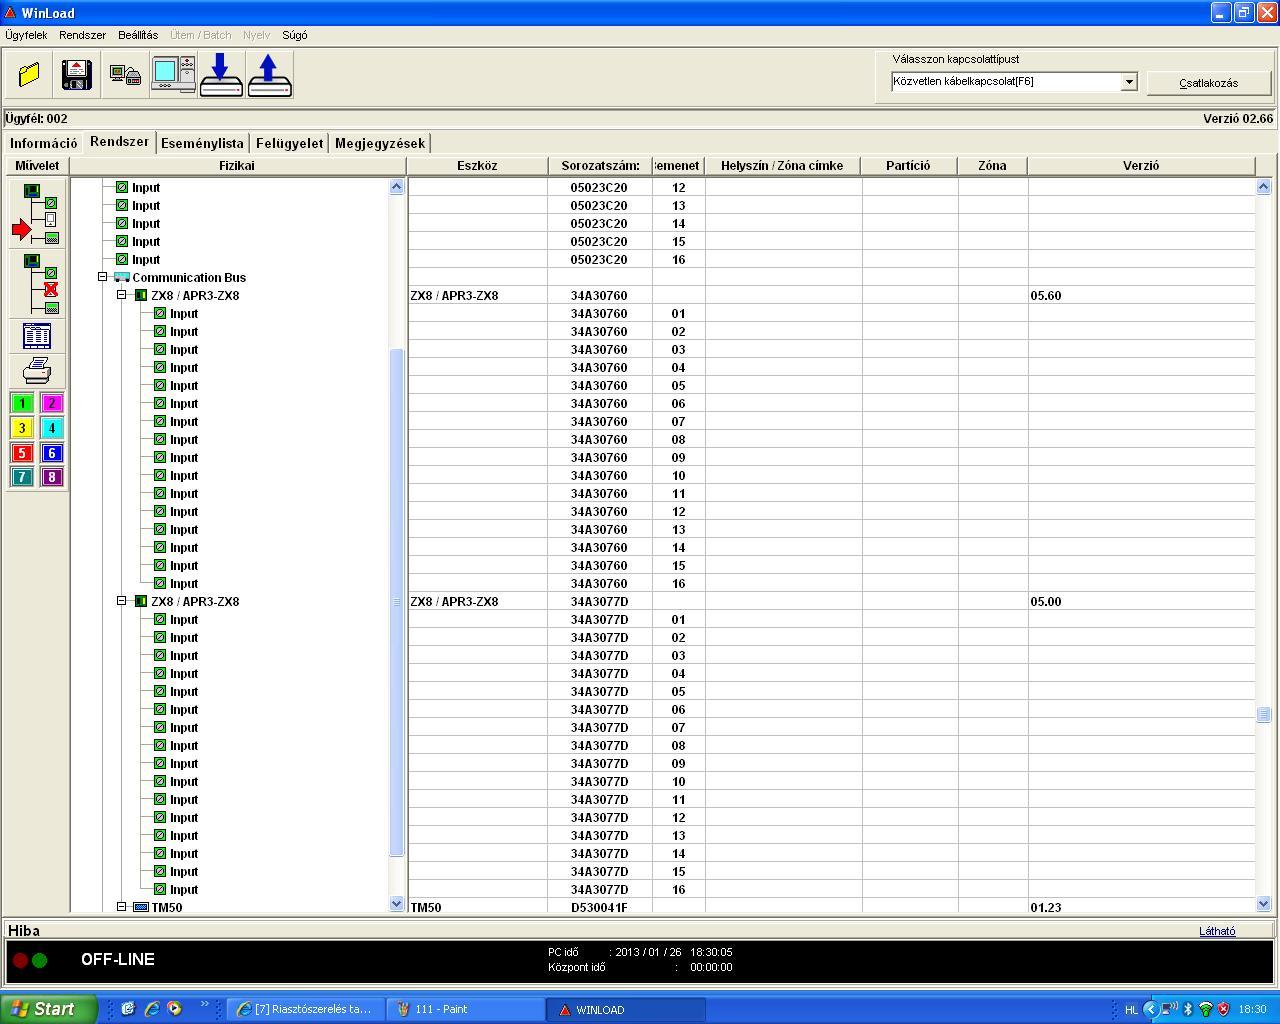Open the Rendszer menu in menu bar
Screen dimensions: 1280x1024
pyautogui.click(x=82, y=35)
